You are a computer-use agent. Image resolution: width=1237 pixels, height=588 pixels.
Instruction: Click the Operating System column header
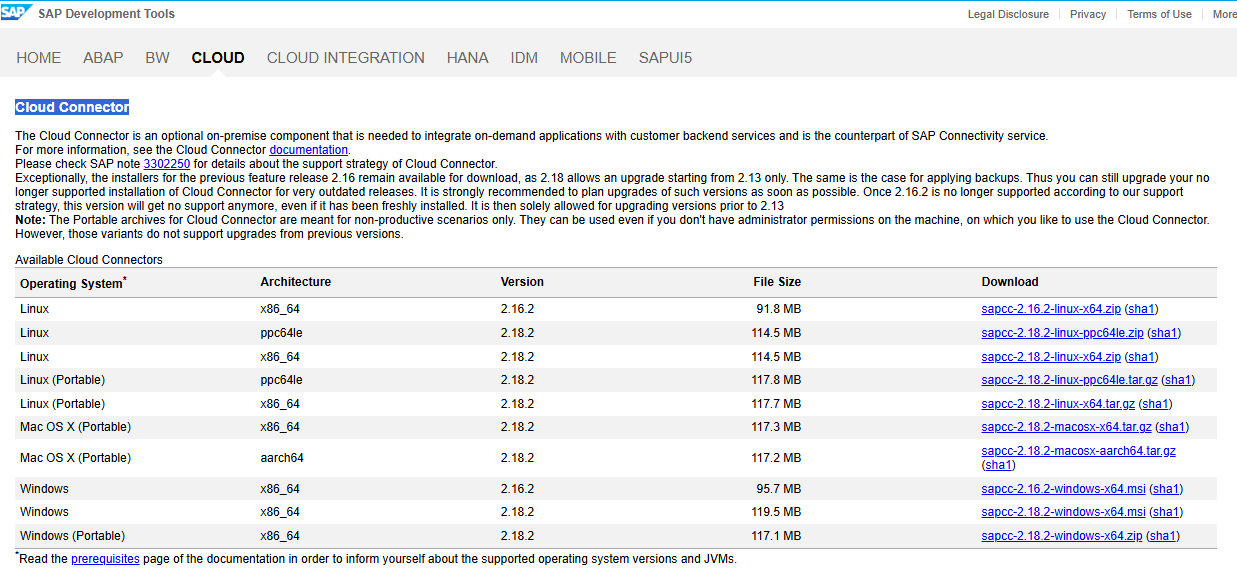[73, 283]
